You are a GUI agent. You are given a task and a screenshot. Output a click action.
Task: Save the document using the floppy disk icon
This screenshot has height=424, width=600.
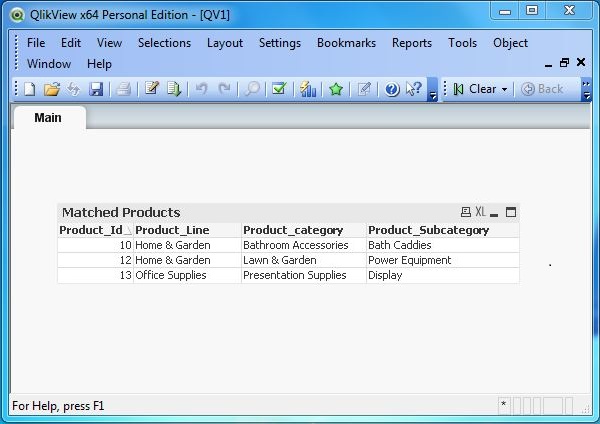pyautogui.click(x=96, y=89)
